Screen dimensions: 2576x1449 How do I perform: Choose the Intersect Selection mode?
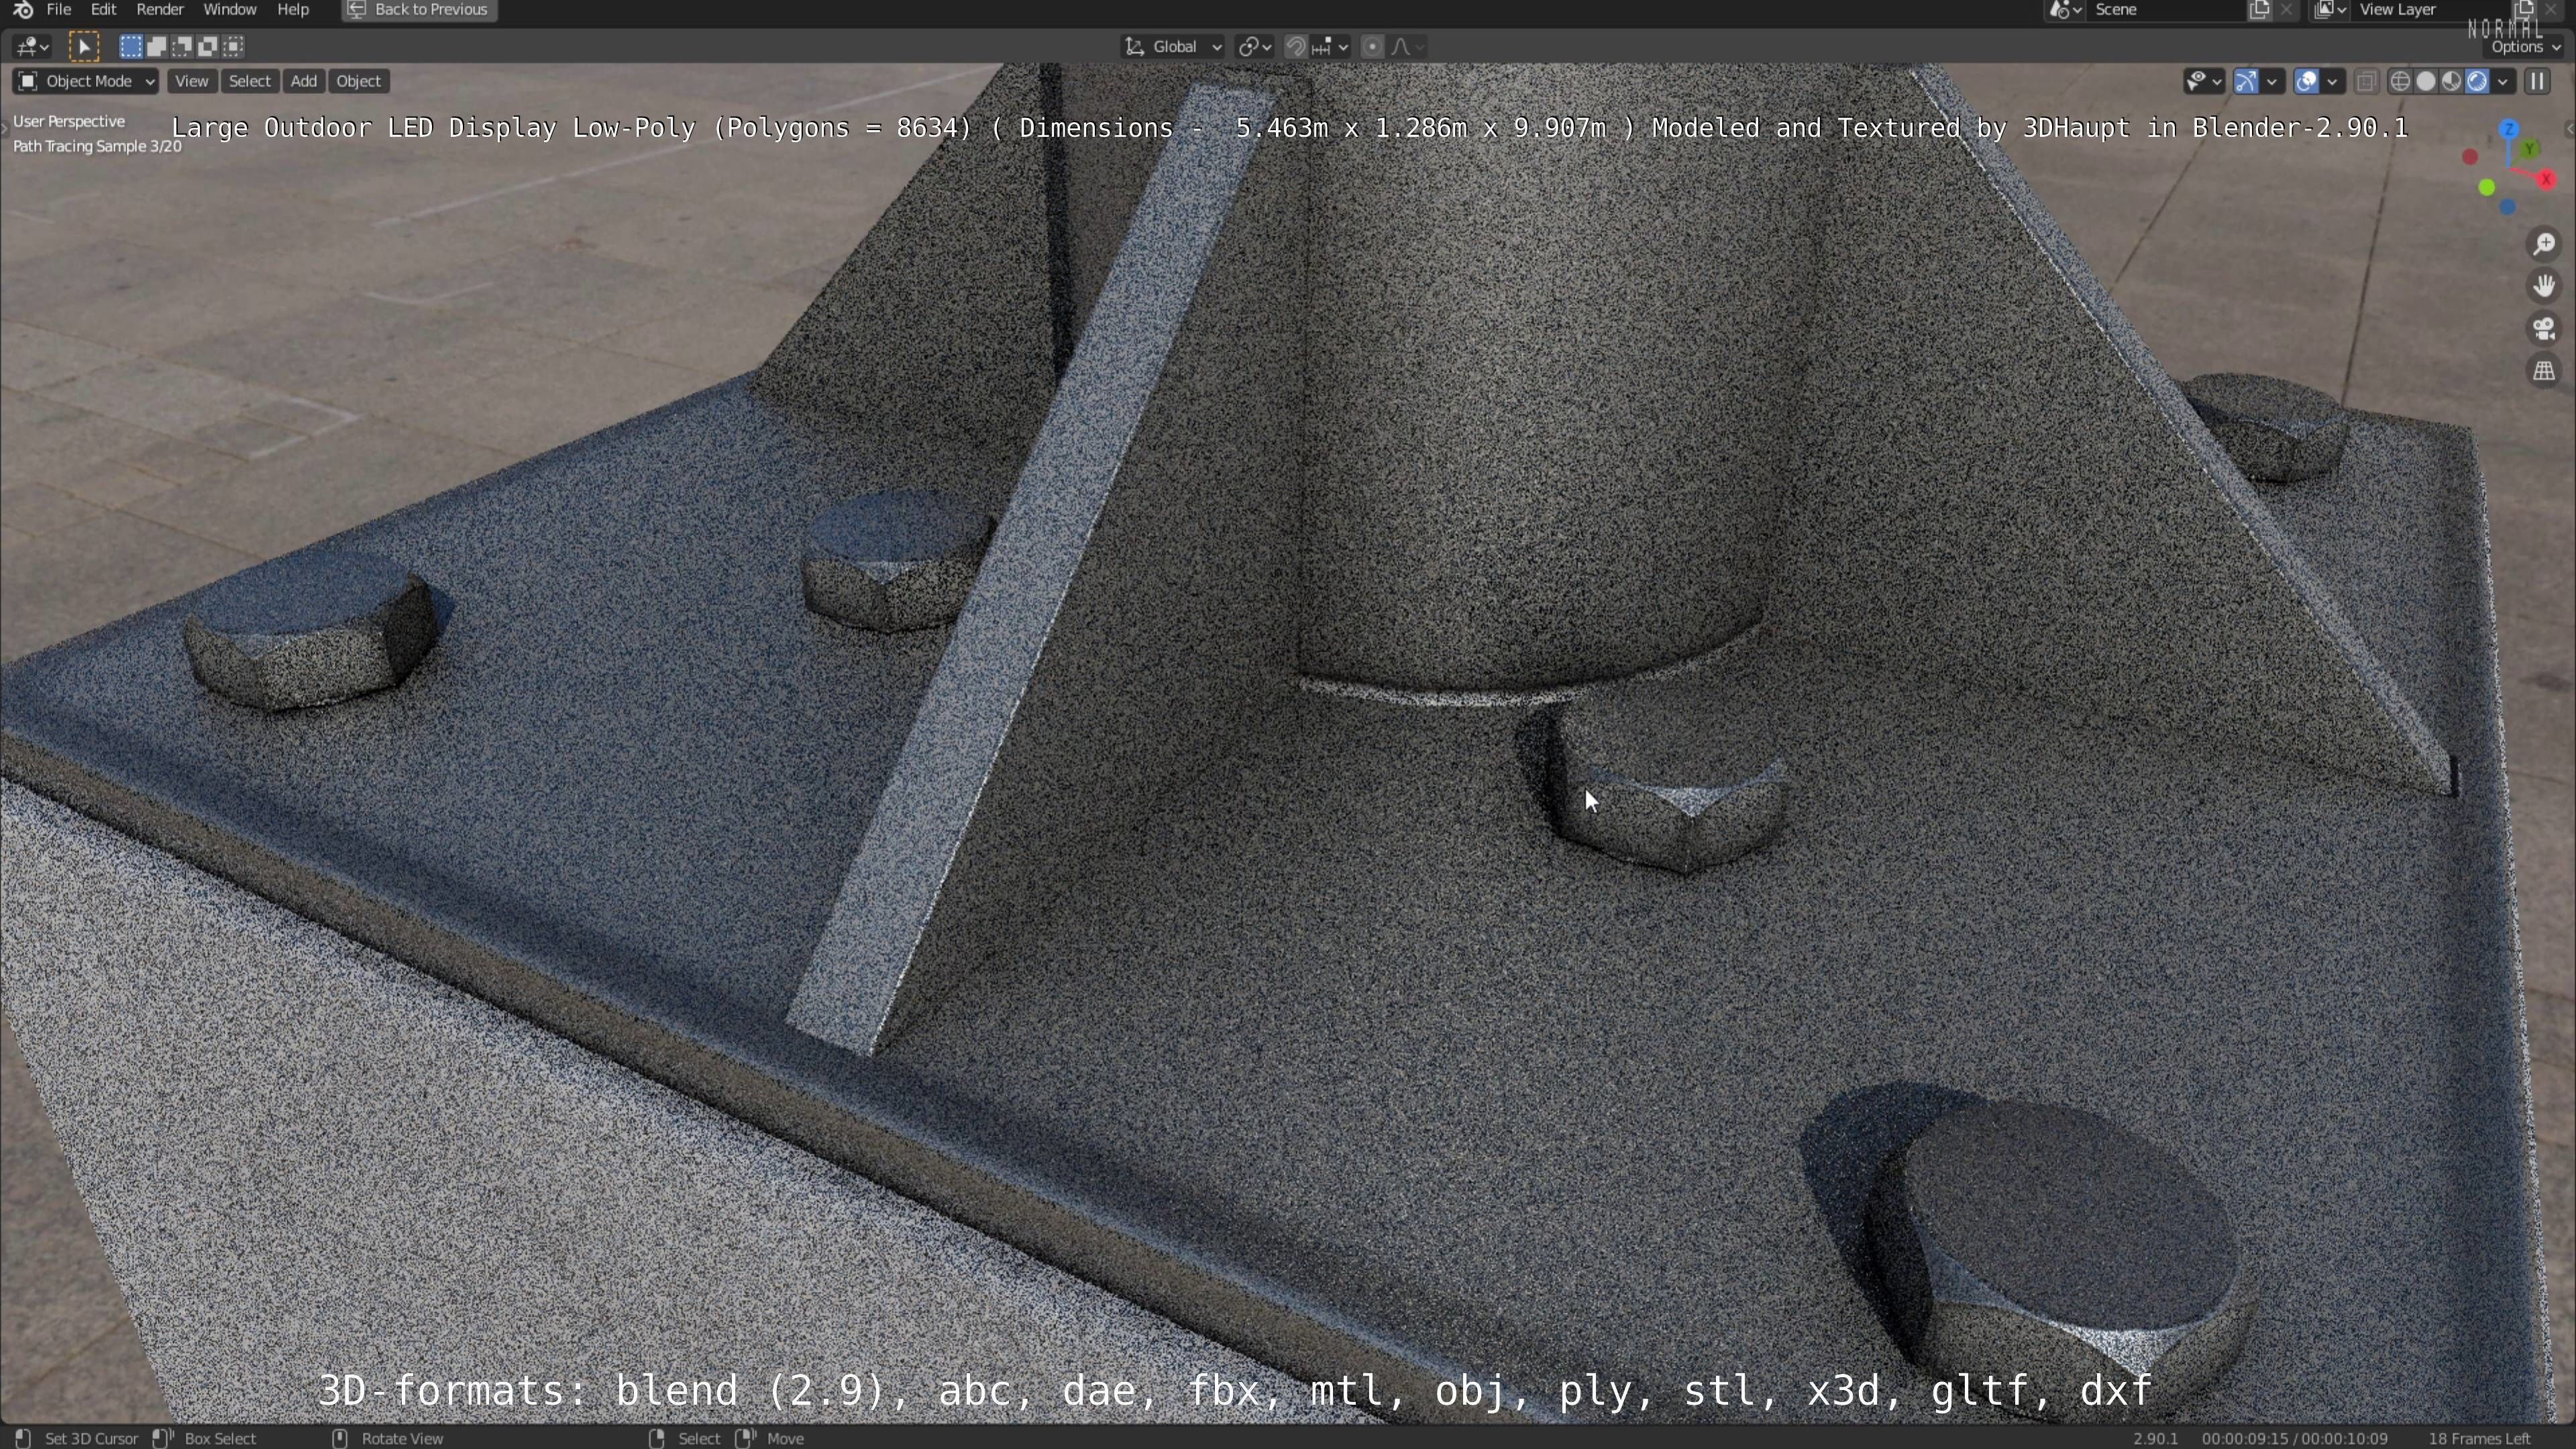click(x=234, y=46)
